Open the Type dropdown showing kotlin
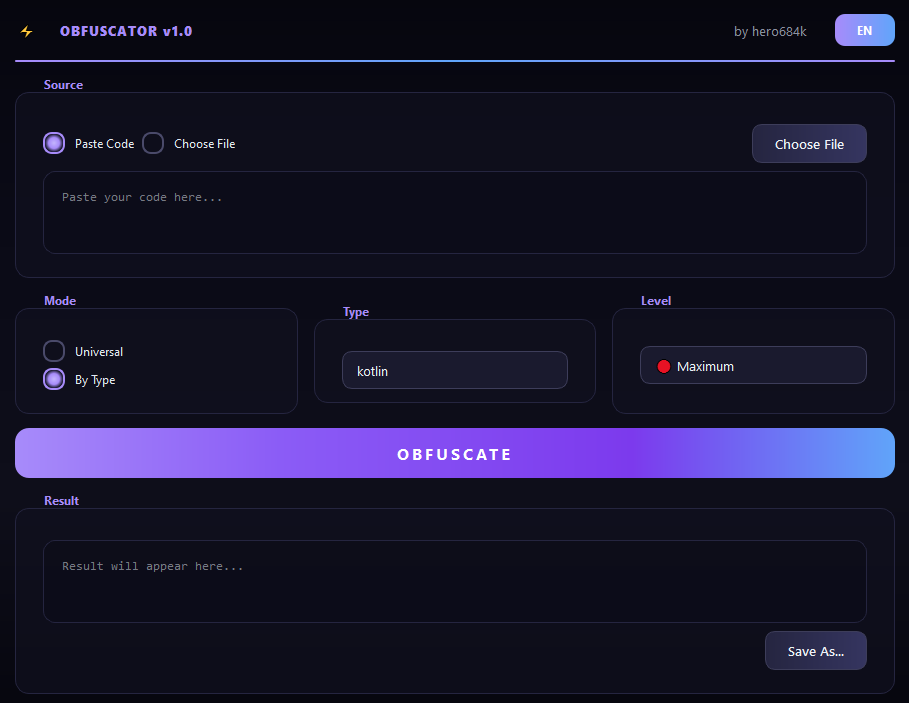 click(454, 370)
